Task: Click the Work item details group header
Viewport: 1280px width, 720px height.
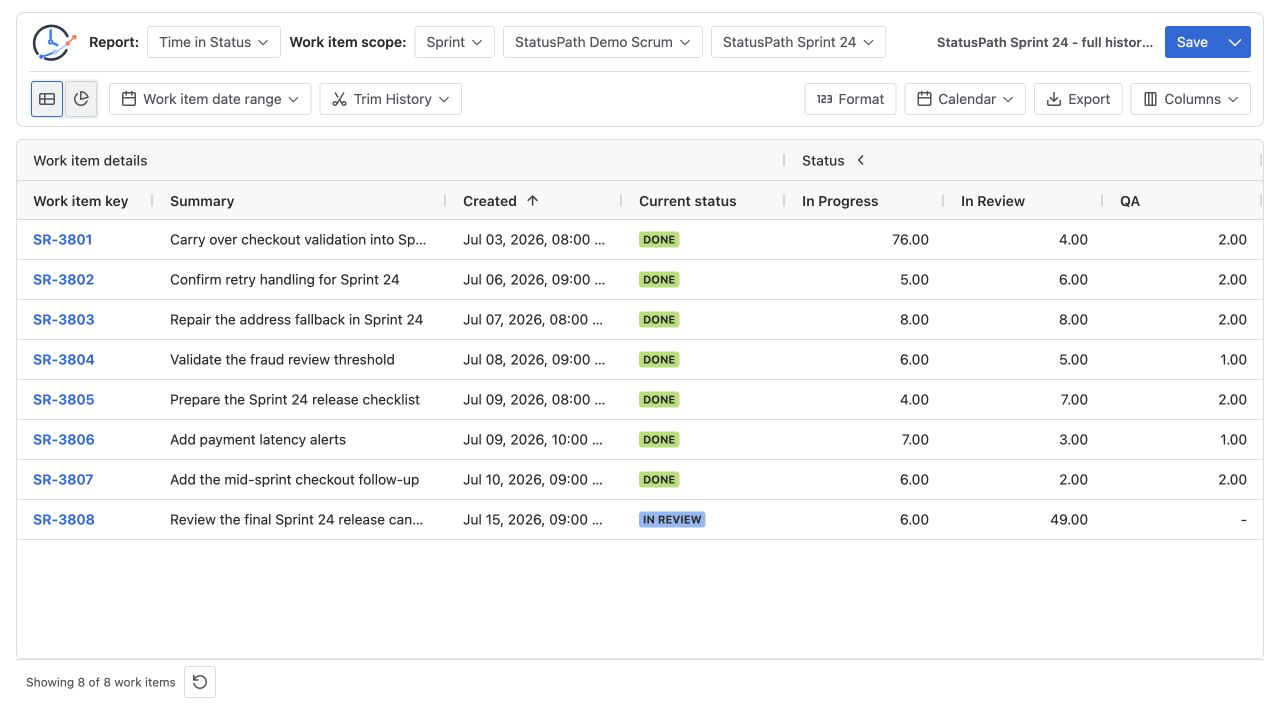Action: pyautogui.click(x=90, y=160)
